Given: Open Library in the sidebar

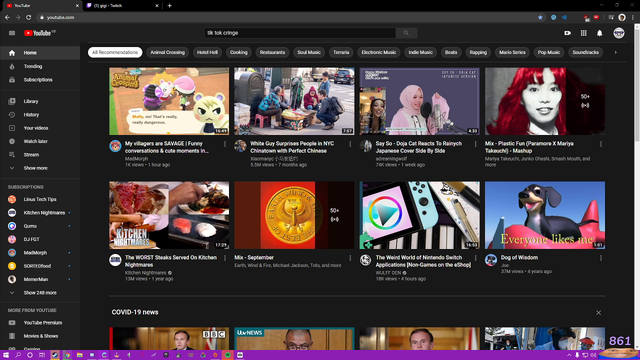Looking at the screenshot, I should pyautogui.click(x=40, y=101).
